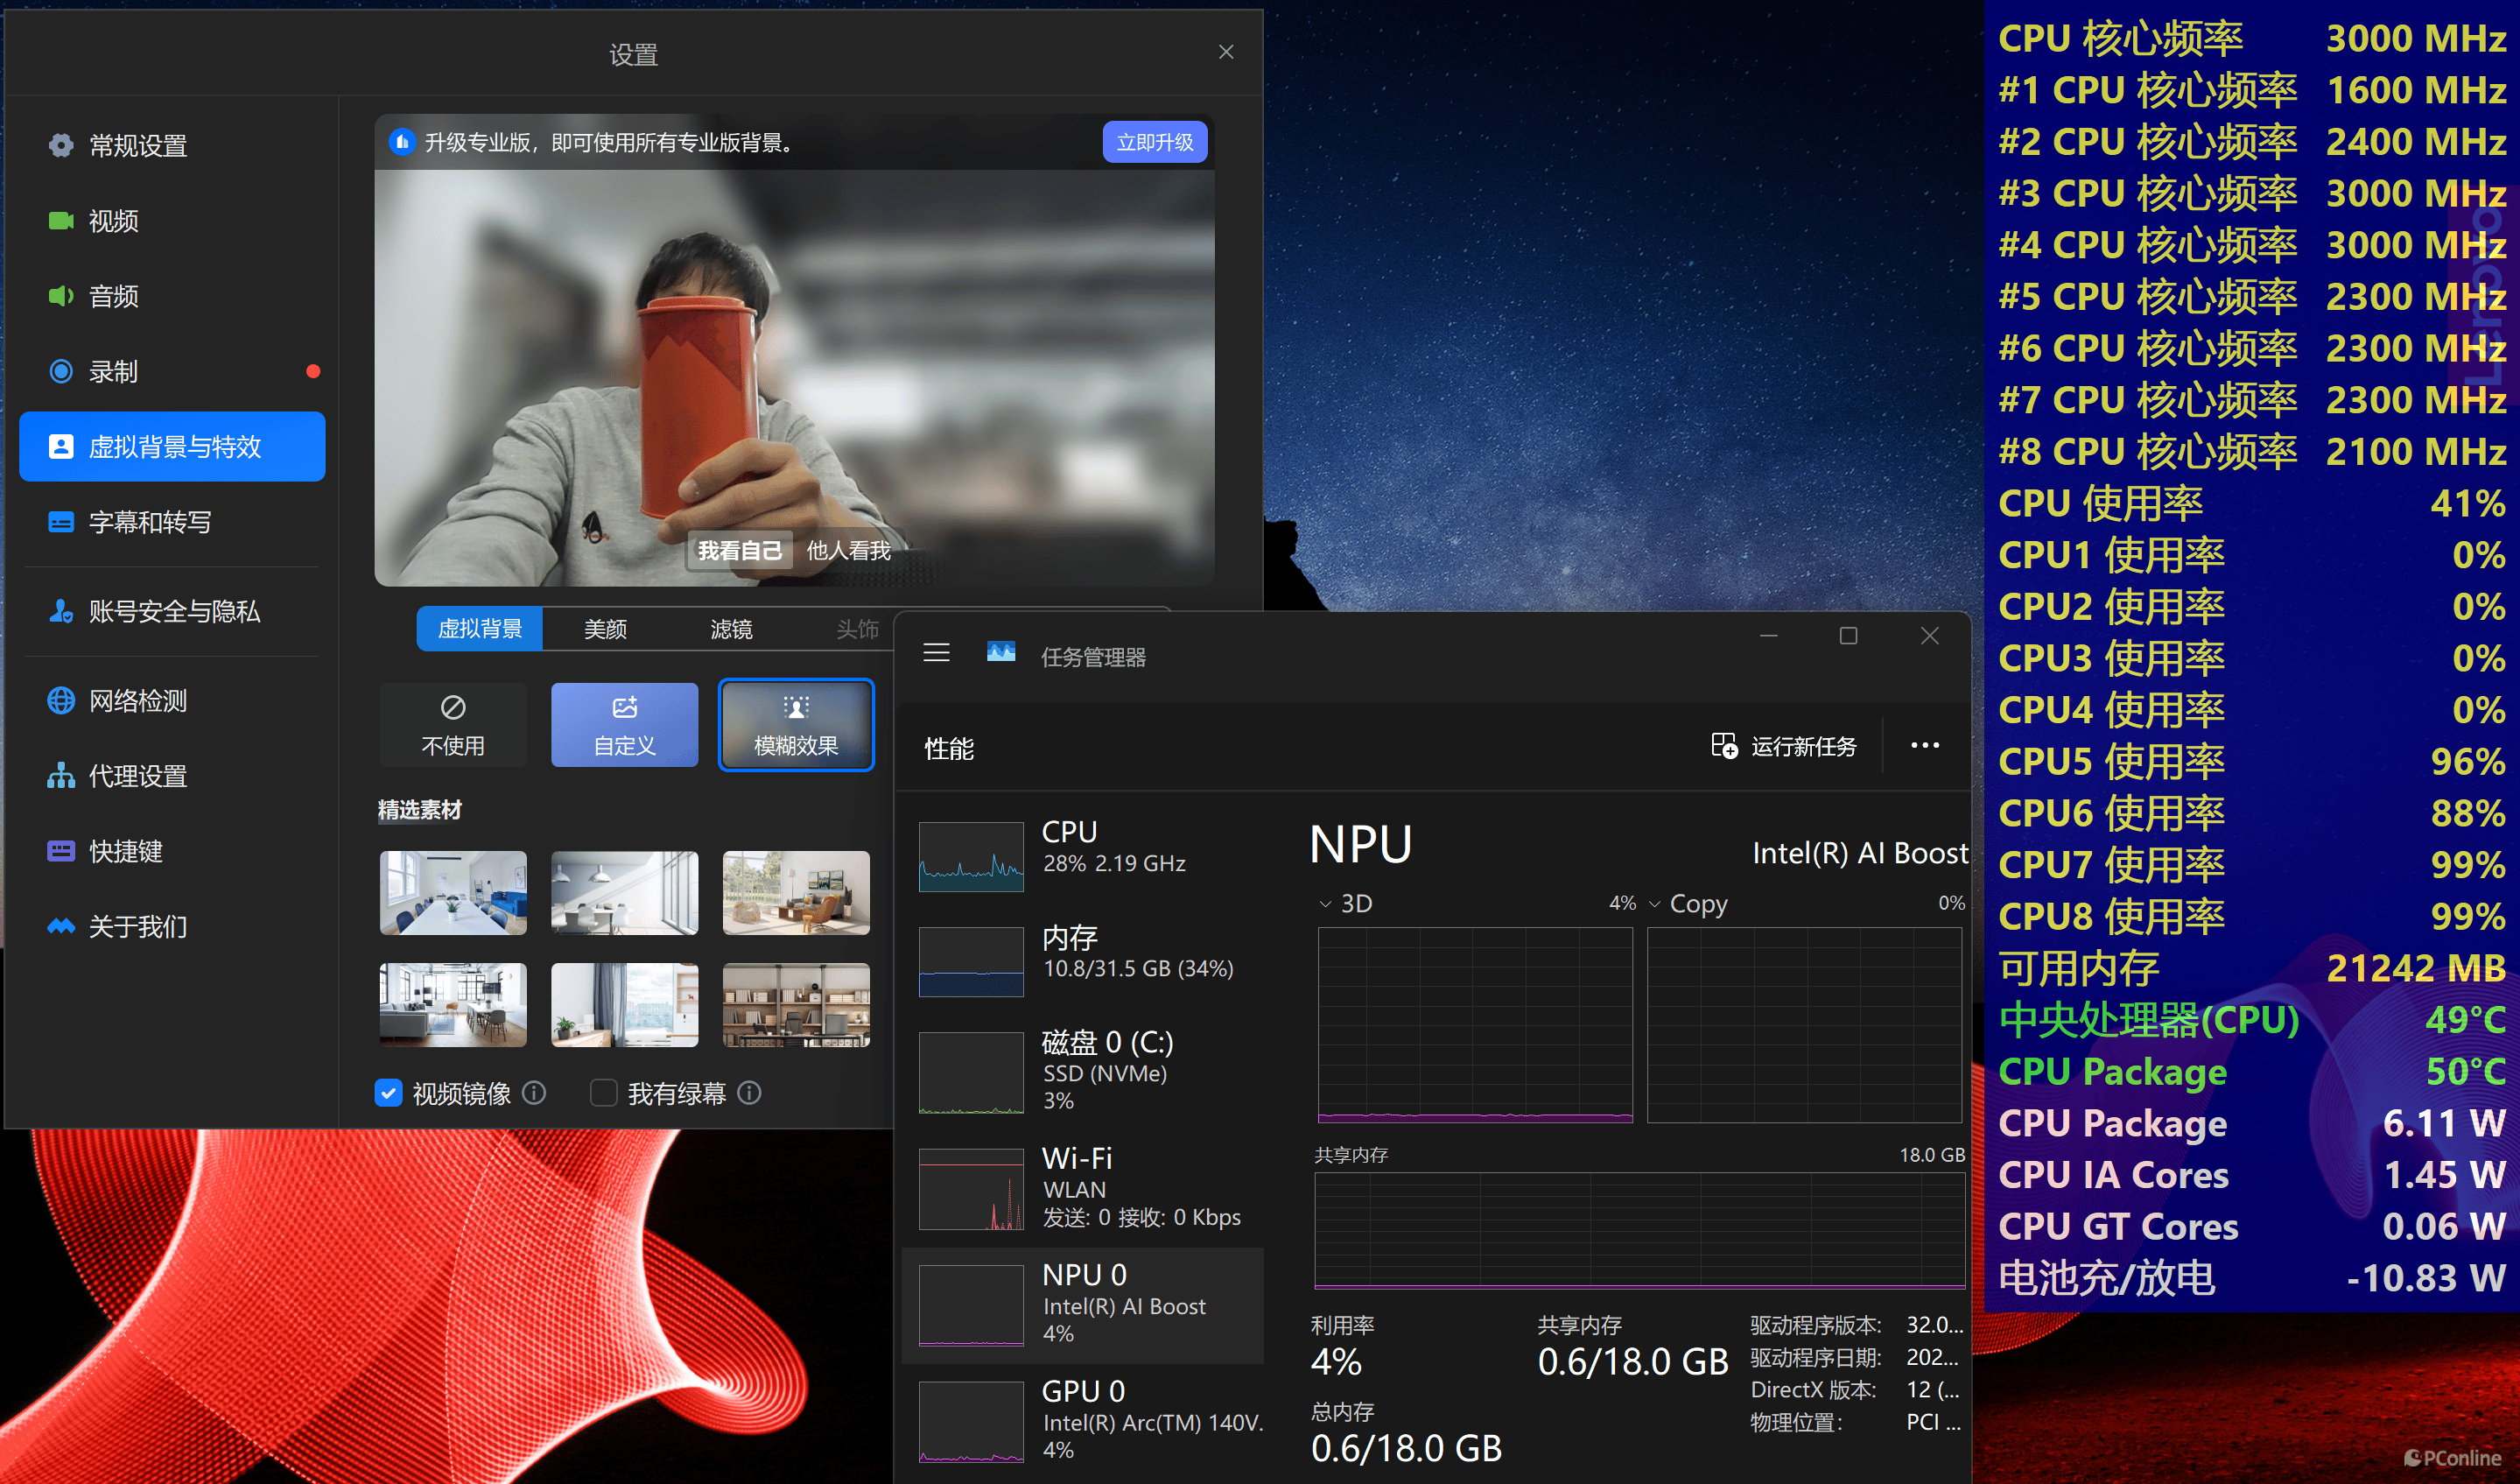
Task: Expand the 3D graph dropdown chevron
Action: pos(1325,904)
